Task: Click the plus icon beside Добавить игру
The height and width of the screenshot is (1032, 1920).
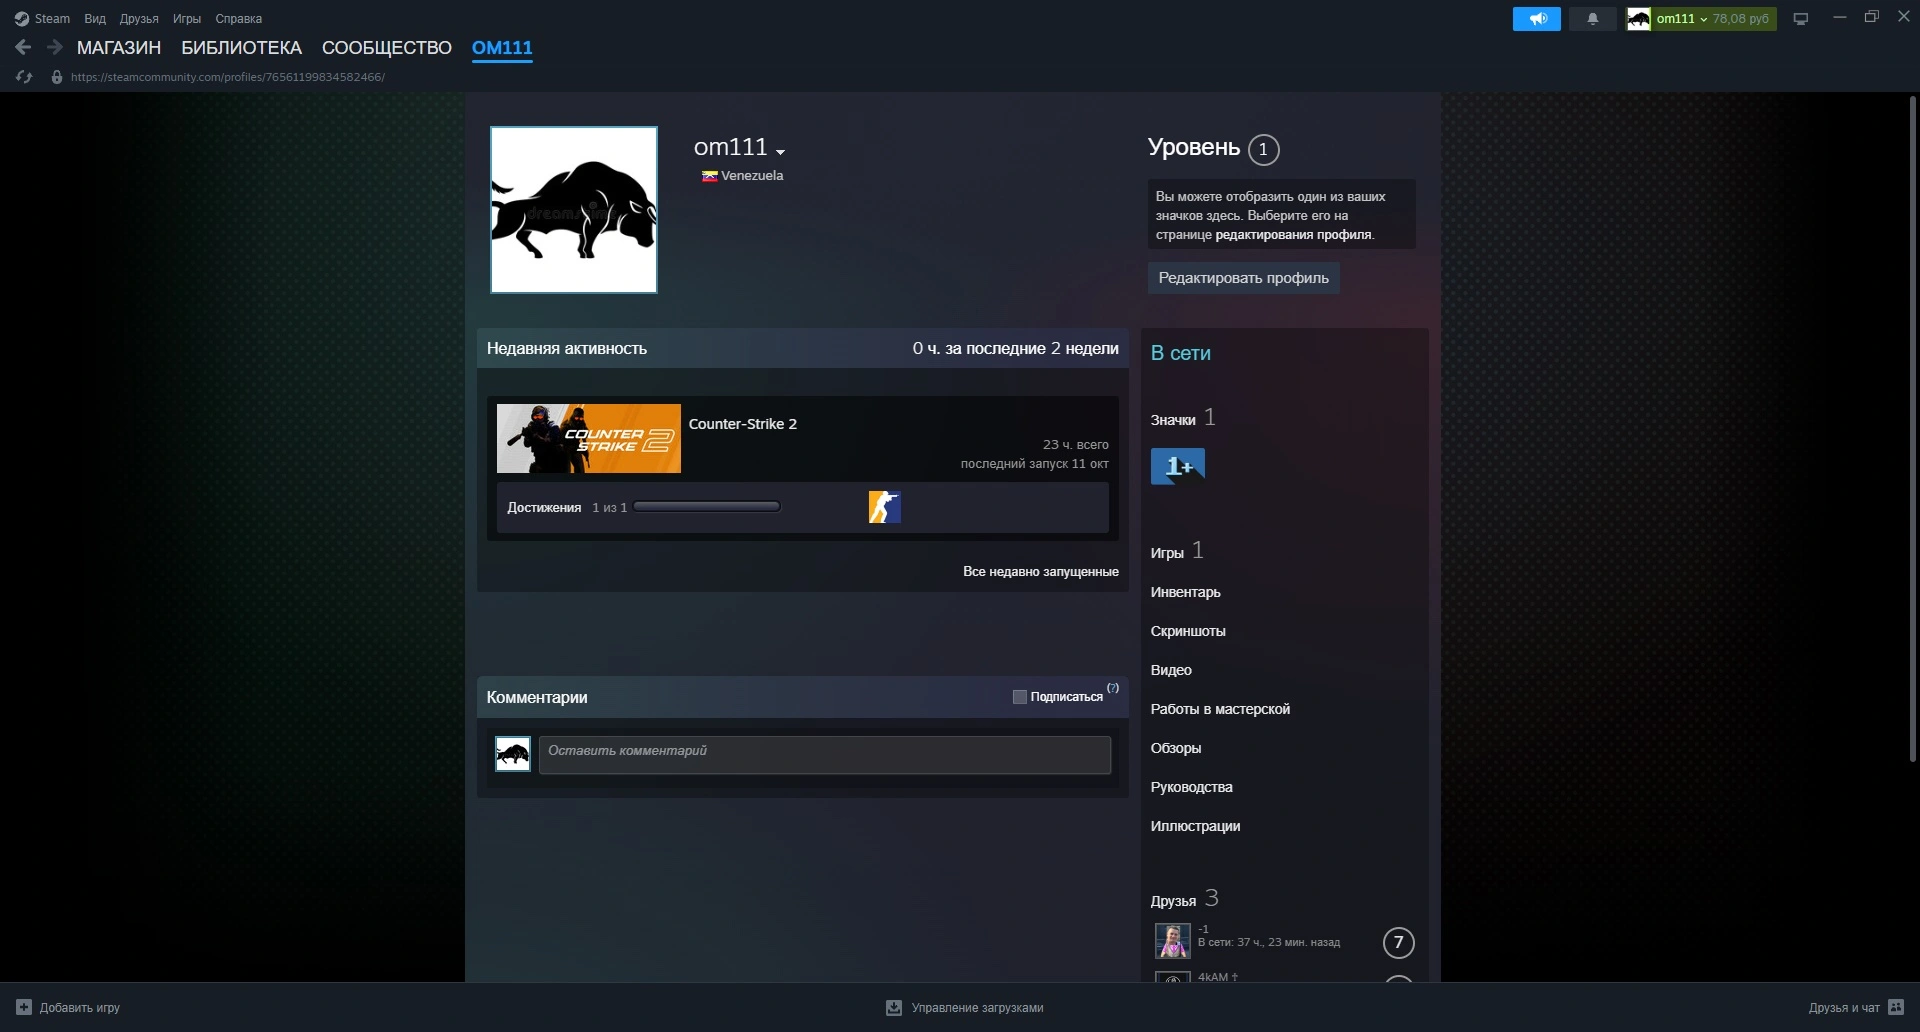Action: point(24,1007)
